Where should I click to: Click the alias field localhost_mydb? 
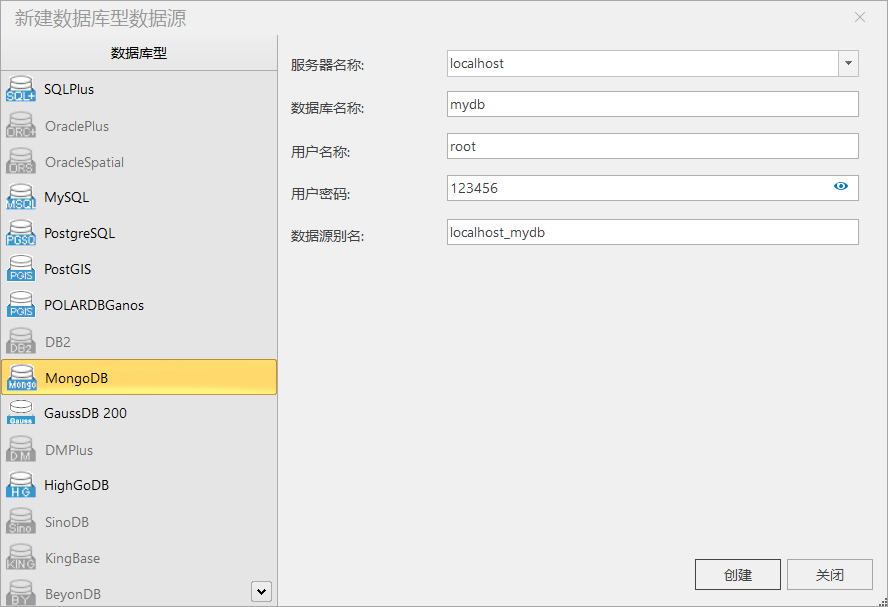pos(652,232)
